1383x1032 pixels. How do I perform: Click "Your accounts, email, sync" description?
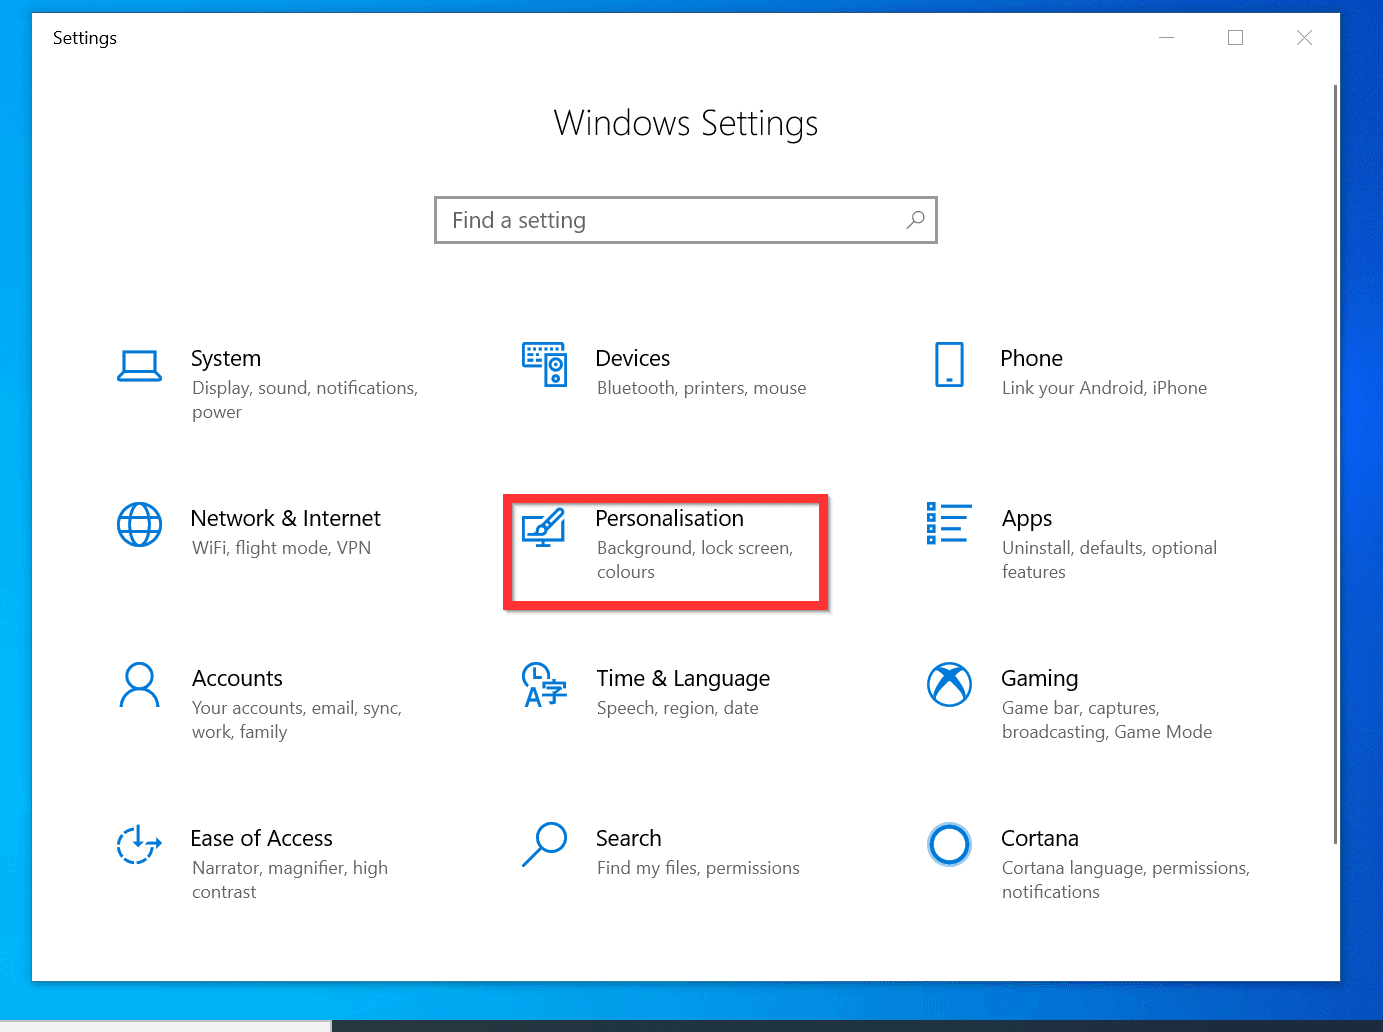(x=297, y=720)
